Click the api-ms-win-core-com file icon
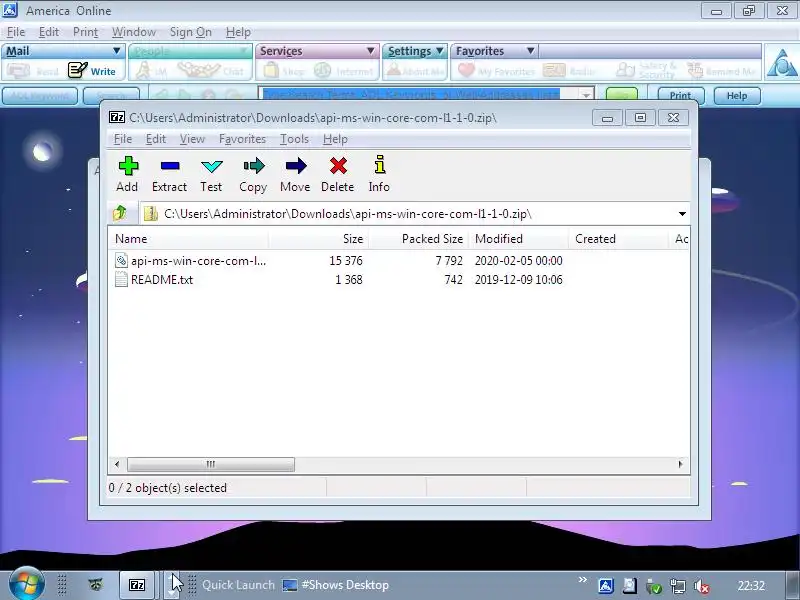 point(121,261)
